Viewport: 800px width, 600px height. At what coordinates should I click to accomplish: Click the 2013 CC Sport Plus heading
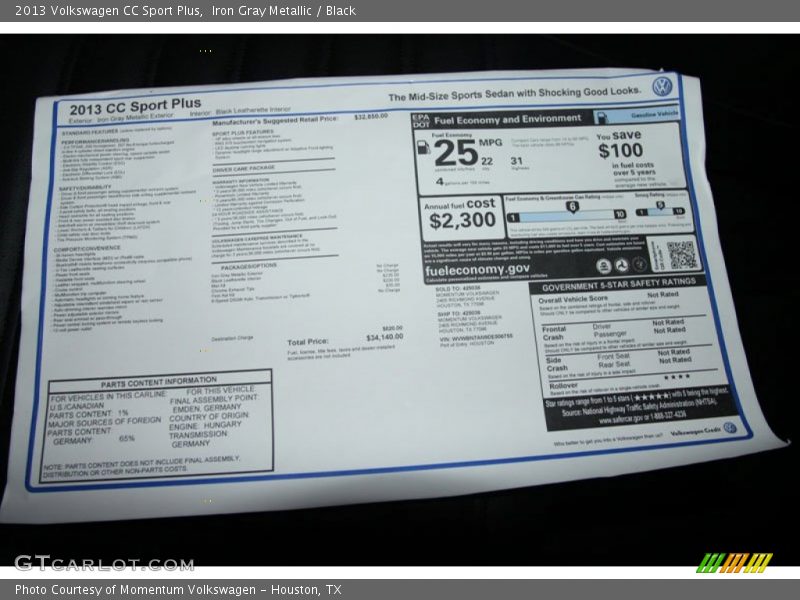click(134, 107)
